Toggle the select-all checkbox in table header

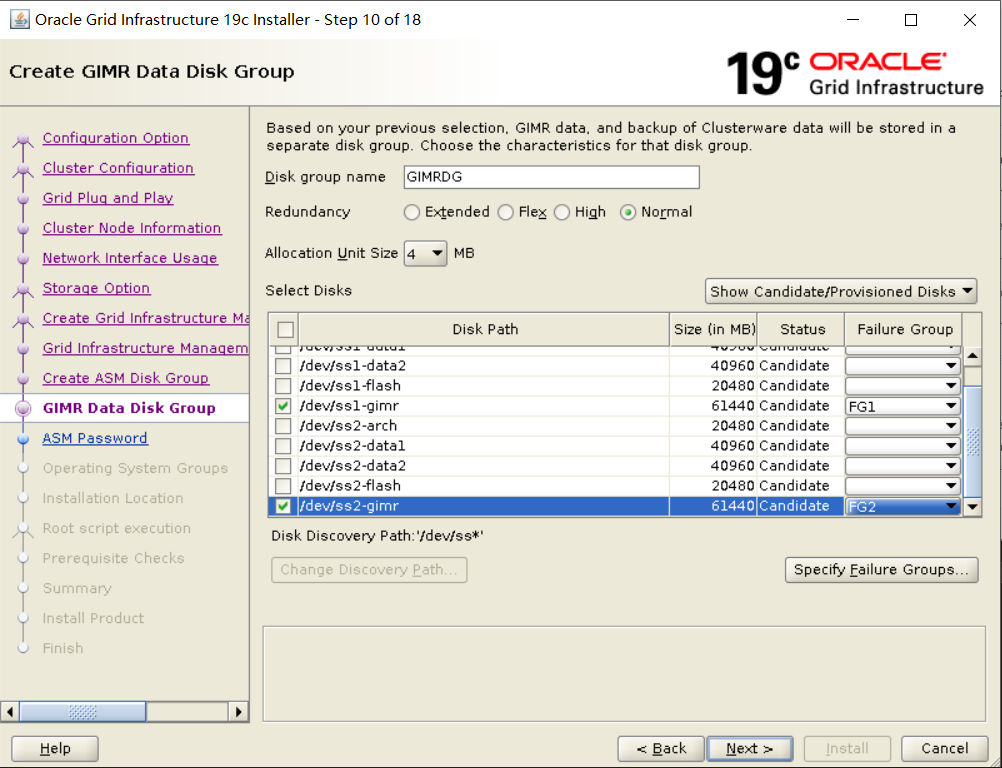286,330
